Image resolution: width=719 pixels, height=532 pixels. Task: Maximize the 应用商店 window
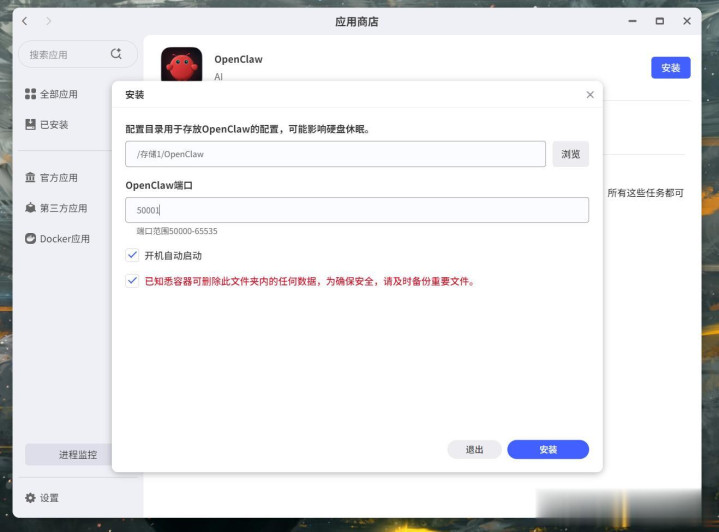[x=659, y=21]
